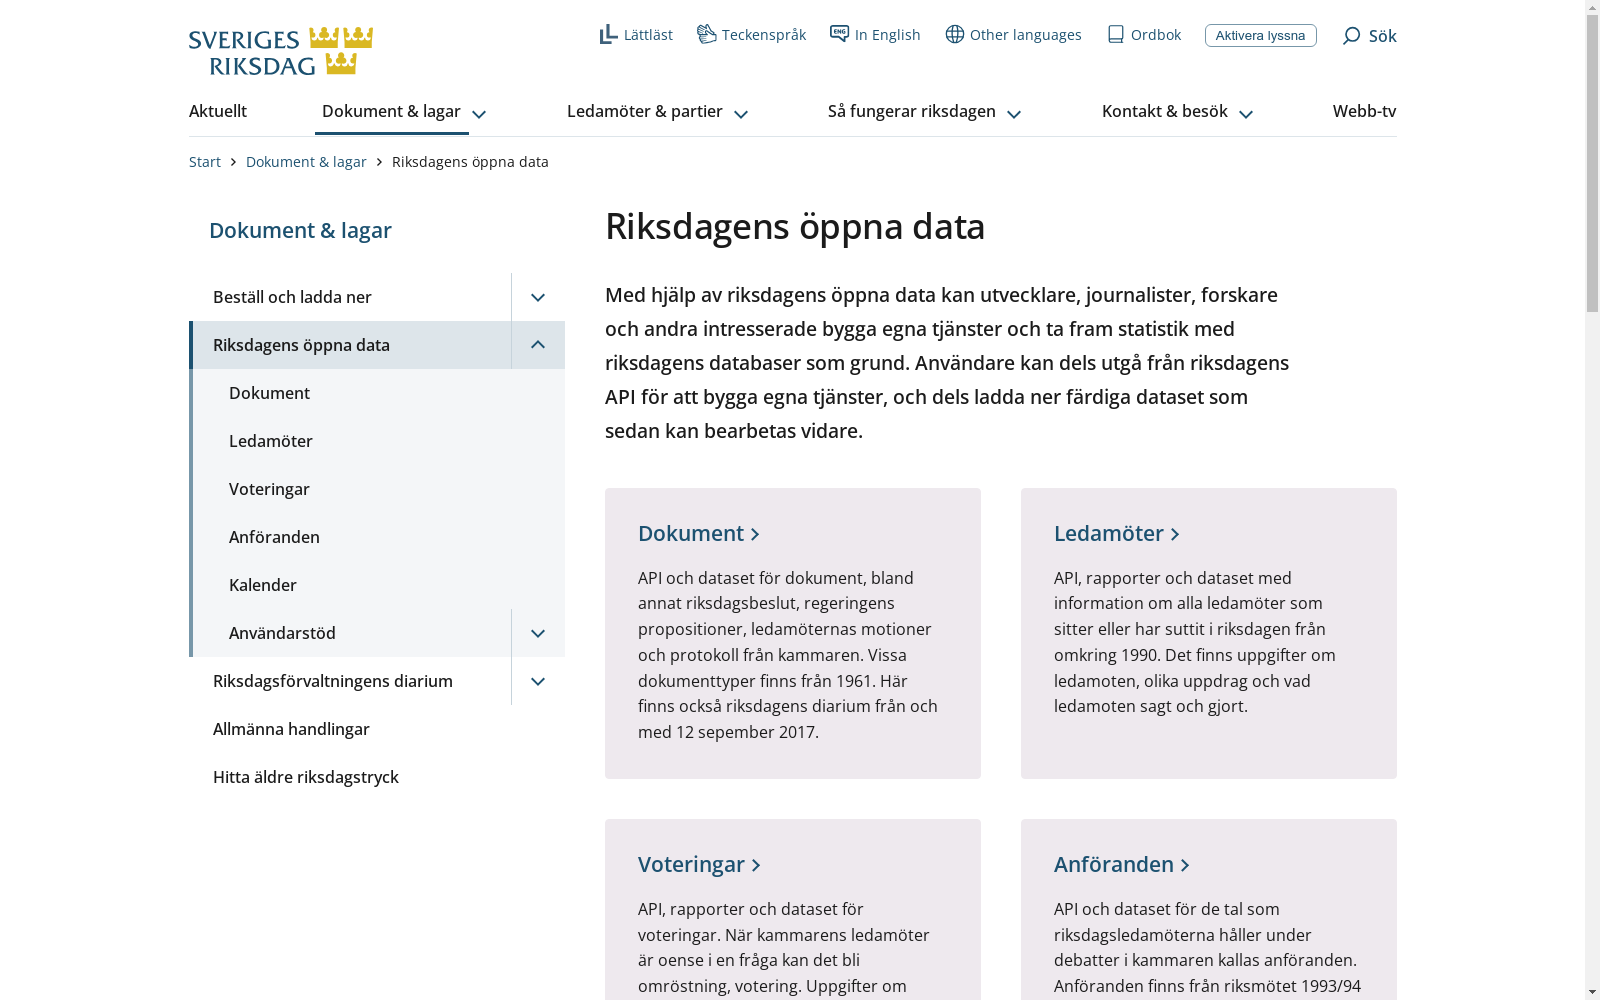The image size is (1600, 1000).
Task: Click the scrollbar down arrow
Action: [x=1592, y=992]
